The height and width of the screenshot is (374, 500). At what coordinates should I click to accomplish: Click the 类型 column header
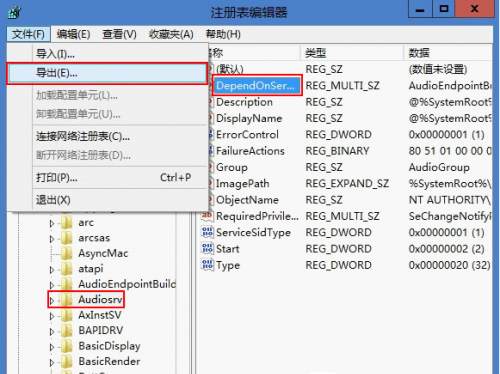point(352,53)
